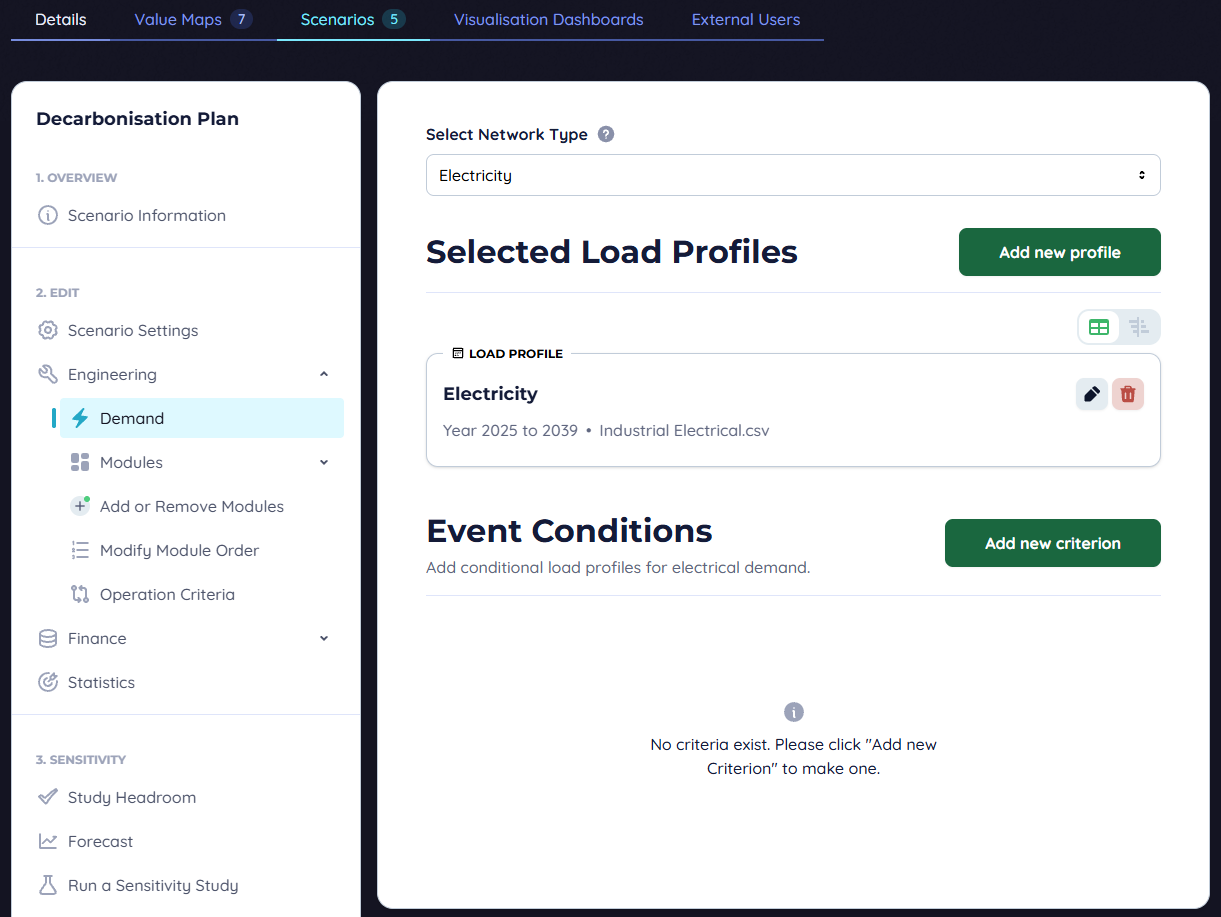The height and width of the screenshot is (917, 1221).
Task: Select the Finance database icon
Action: tap(47, 638)
